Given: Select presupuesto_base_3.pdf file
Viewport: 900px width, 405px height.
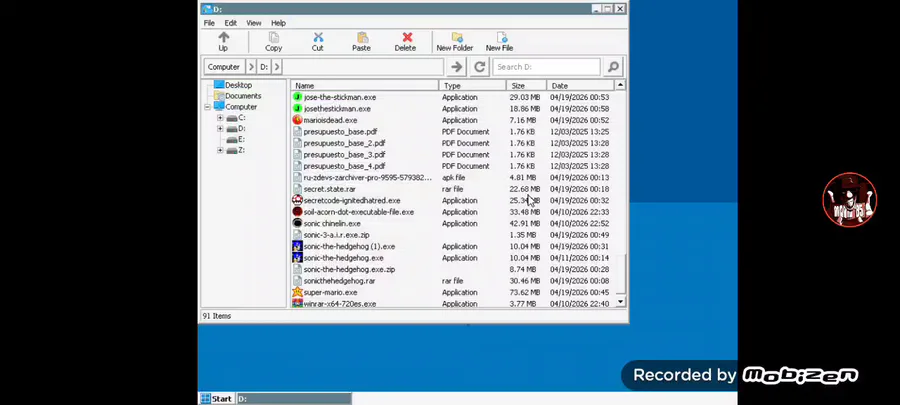Looking at the screenshot, I should (x=344, y=154).
